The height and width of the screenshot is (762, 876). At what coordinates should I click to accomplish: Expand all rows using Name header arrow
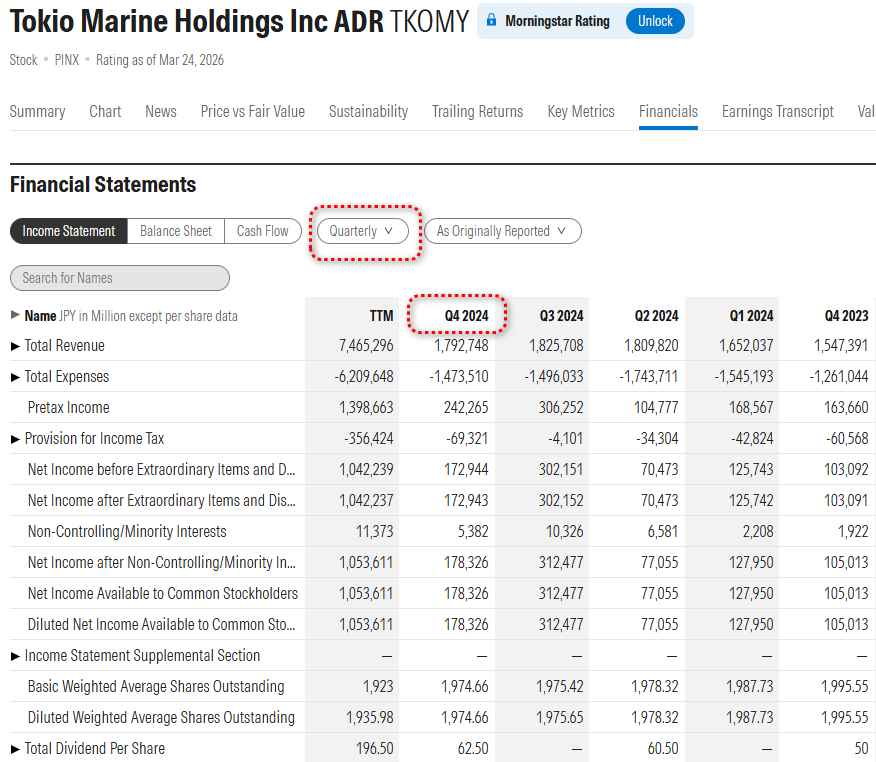click(x=15, y=315)
